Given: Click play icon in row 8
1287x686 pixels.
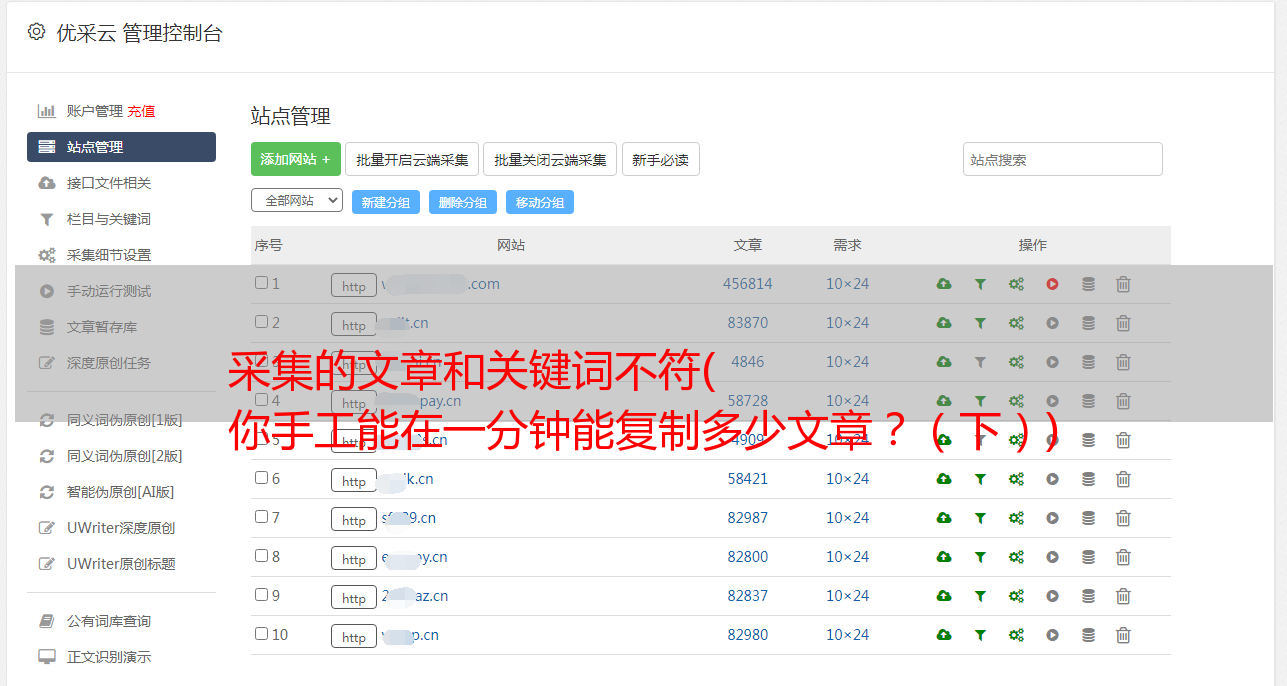Looking at the screenshot, I should [x=1052, y=557].
